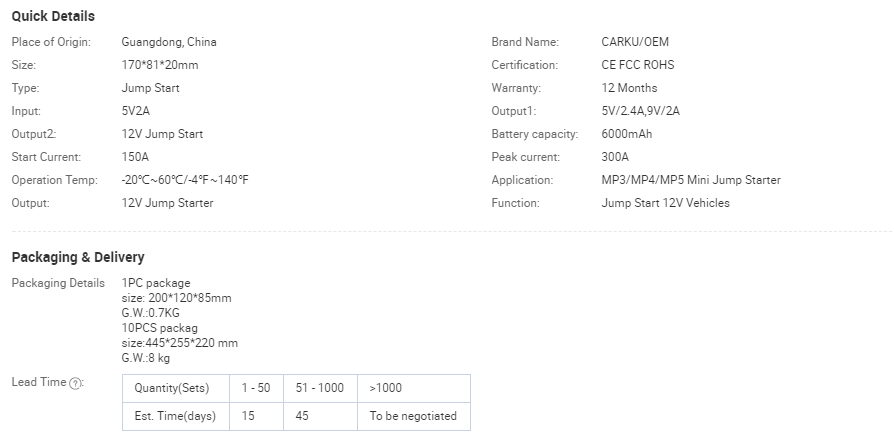Select the Packaging & Delivery heading

78,257
